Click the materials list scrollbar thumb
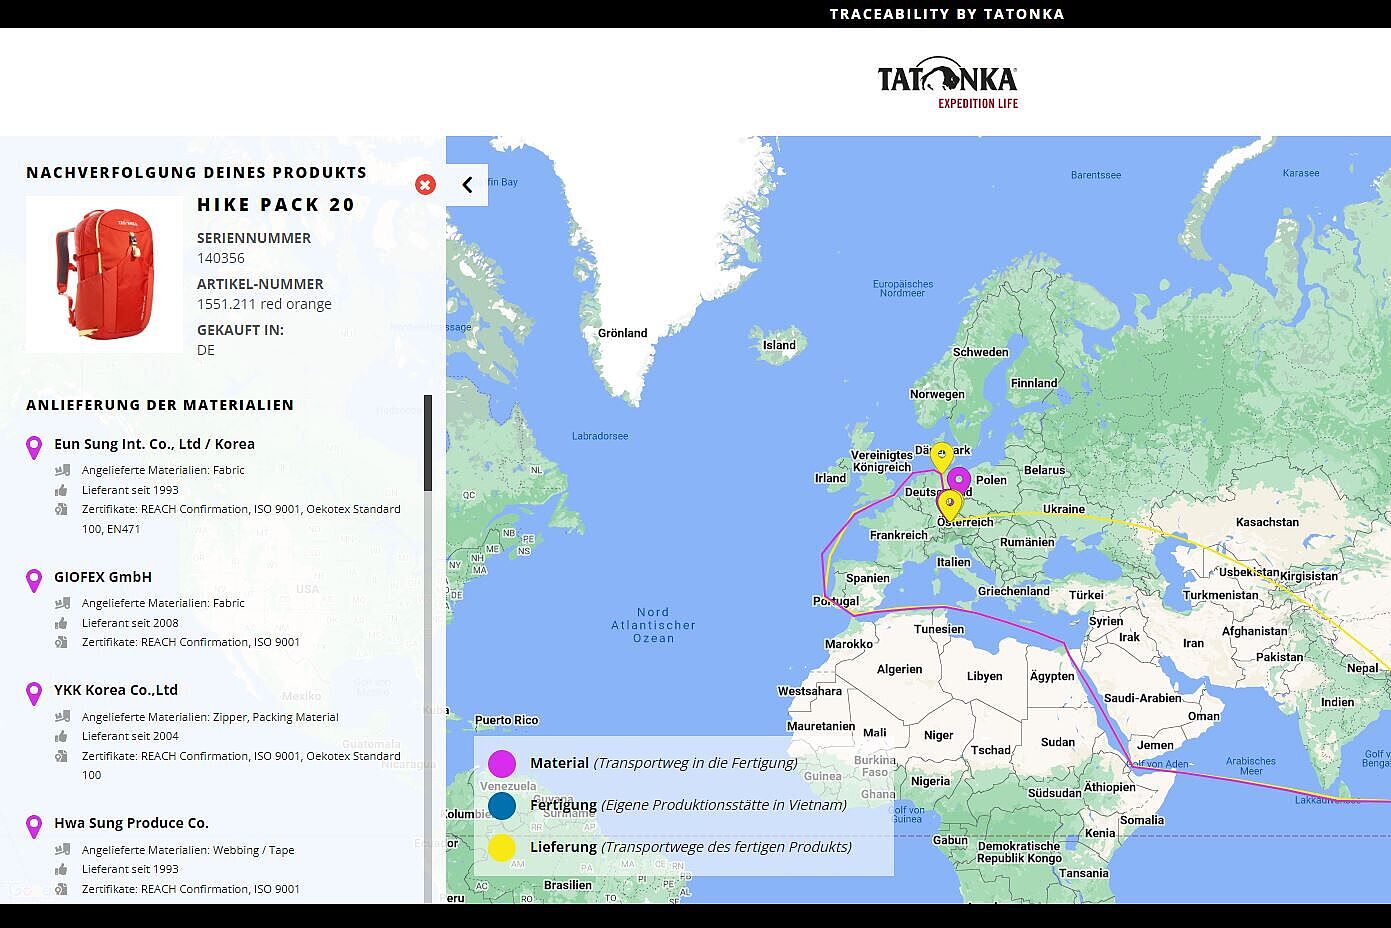Image resolution: width=1391 pixels, height=928 pixels. pos(428,443)
